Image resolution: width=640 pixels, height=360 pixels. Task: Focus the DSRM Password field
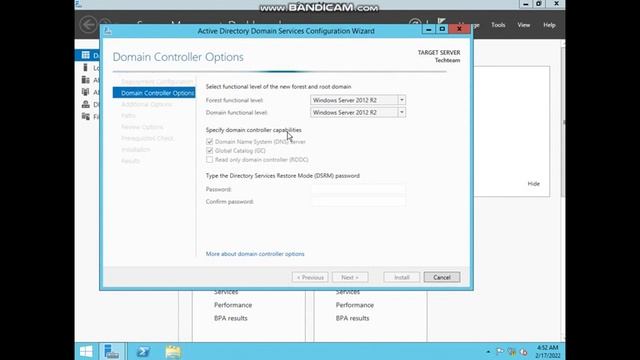pyautogui.click(x=358, y=189)
